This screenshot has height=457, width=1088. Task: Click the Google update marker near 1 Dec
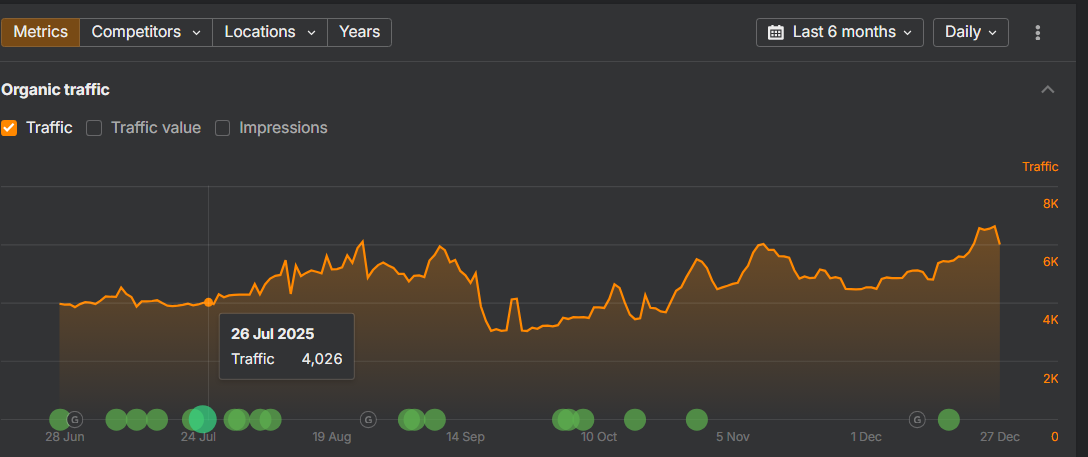coord(917,419)
